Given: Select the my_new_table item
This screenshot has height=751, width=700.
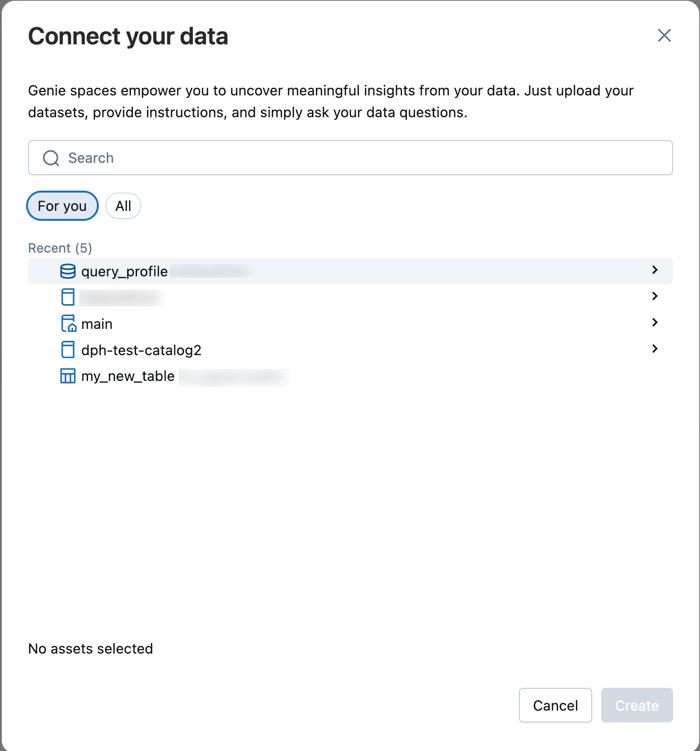Looking at the screenshot, I should [128, 377].
